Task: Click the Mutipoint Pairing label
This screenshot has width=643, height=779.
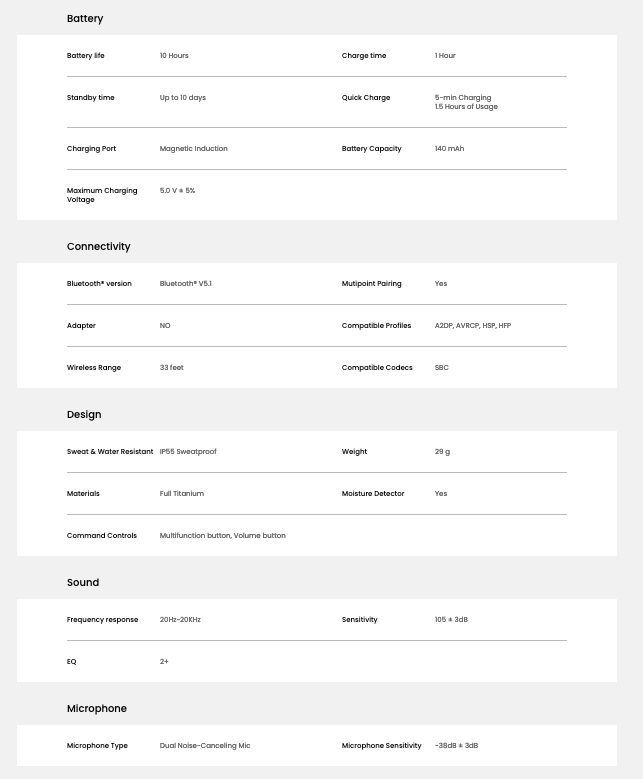Action: (x=371, y=284)
